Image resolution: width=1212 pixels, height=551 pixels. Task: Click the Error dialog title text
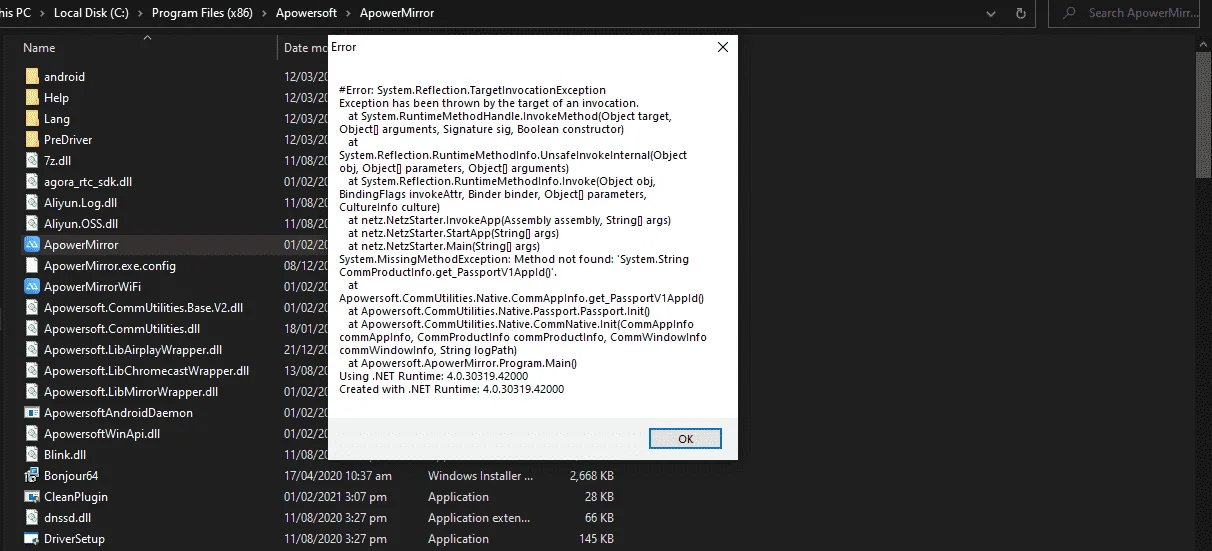click(343, 47)
